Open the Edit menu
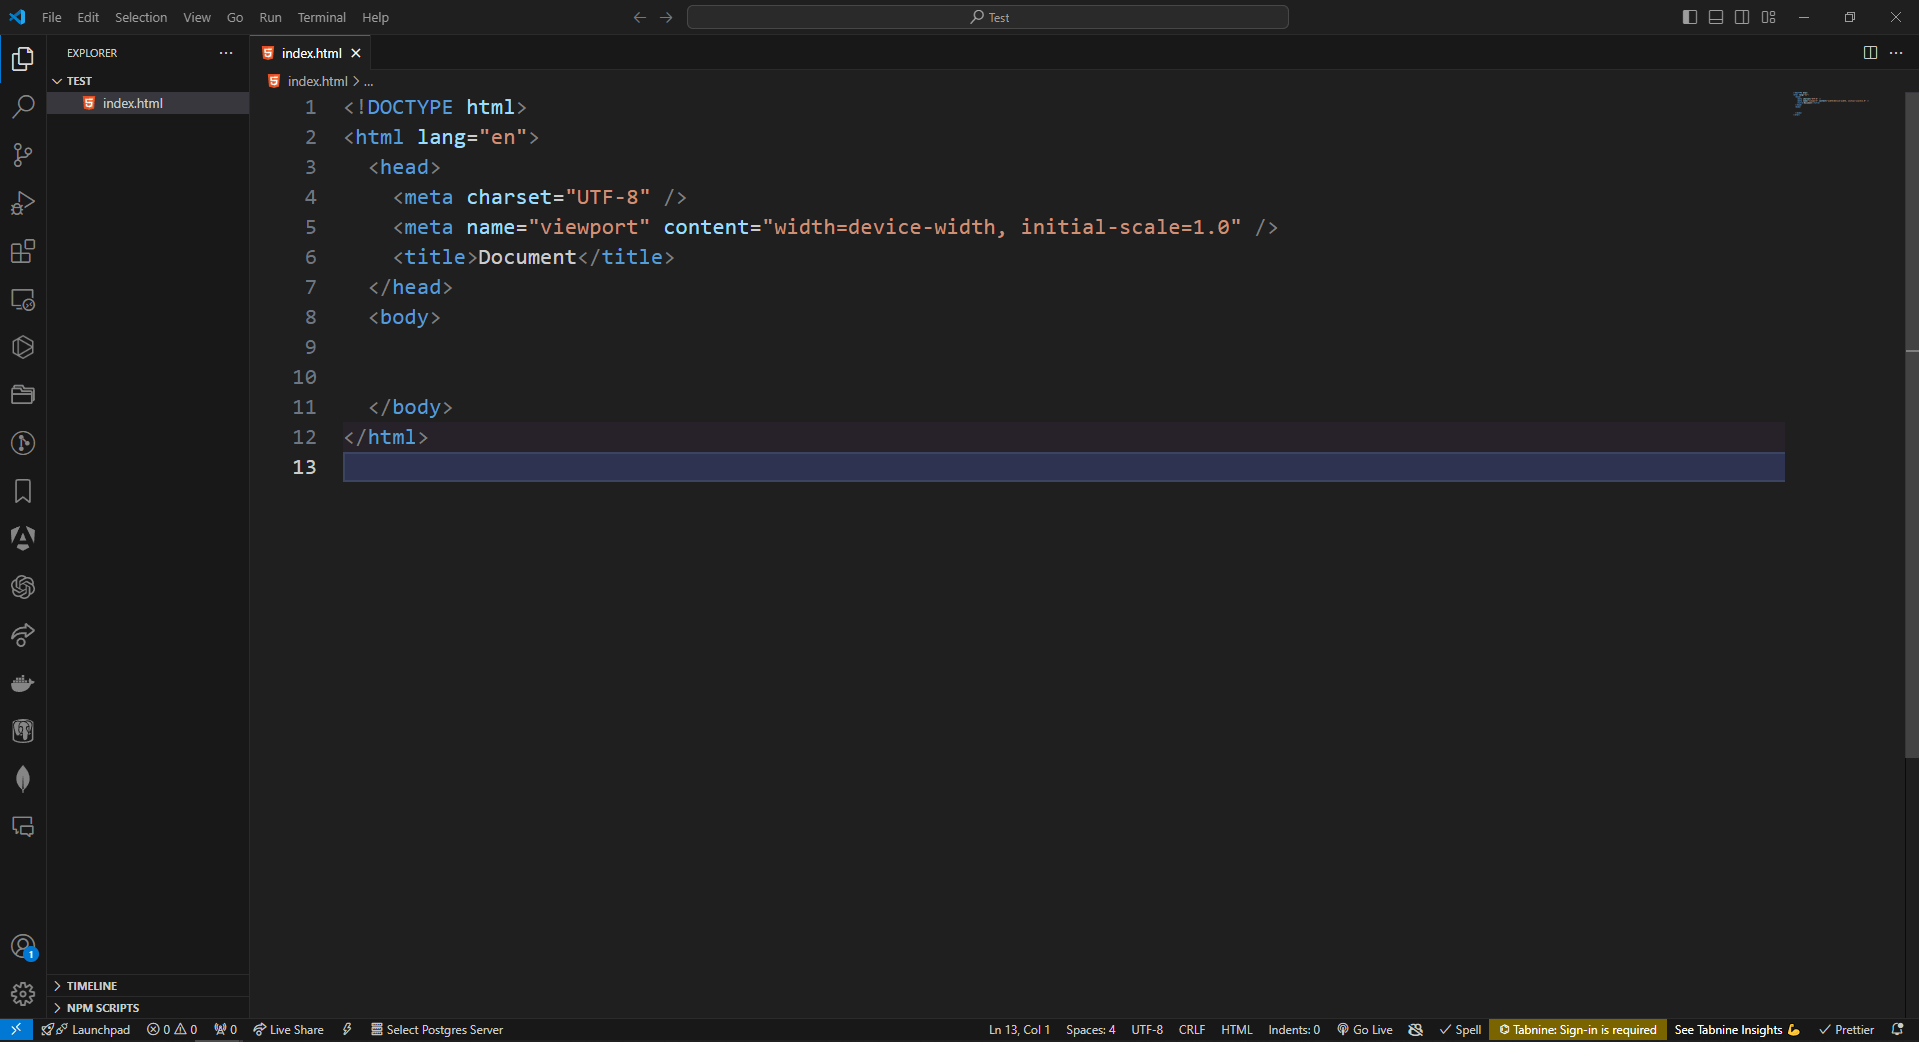The image size is (1919, 1042). pos(88,17)
